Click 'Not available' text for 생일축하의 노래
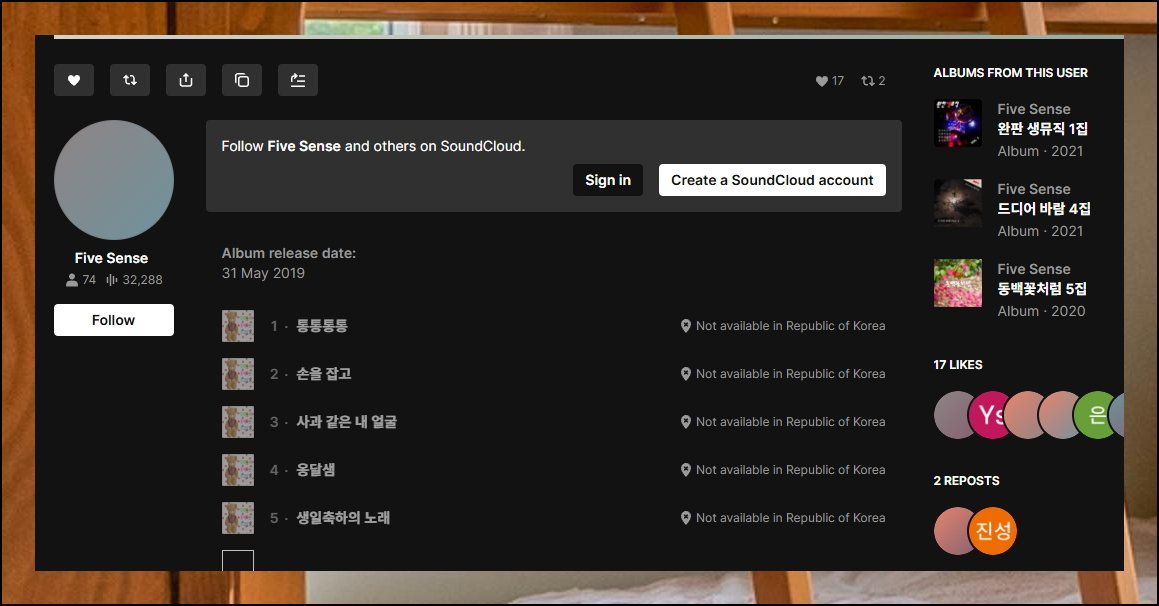The width and height of the screenshot is (1159, 606). (x=790, y=518)
